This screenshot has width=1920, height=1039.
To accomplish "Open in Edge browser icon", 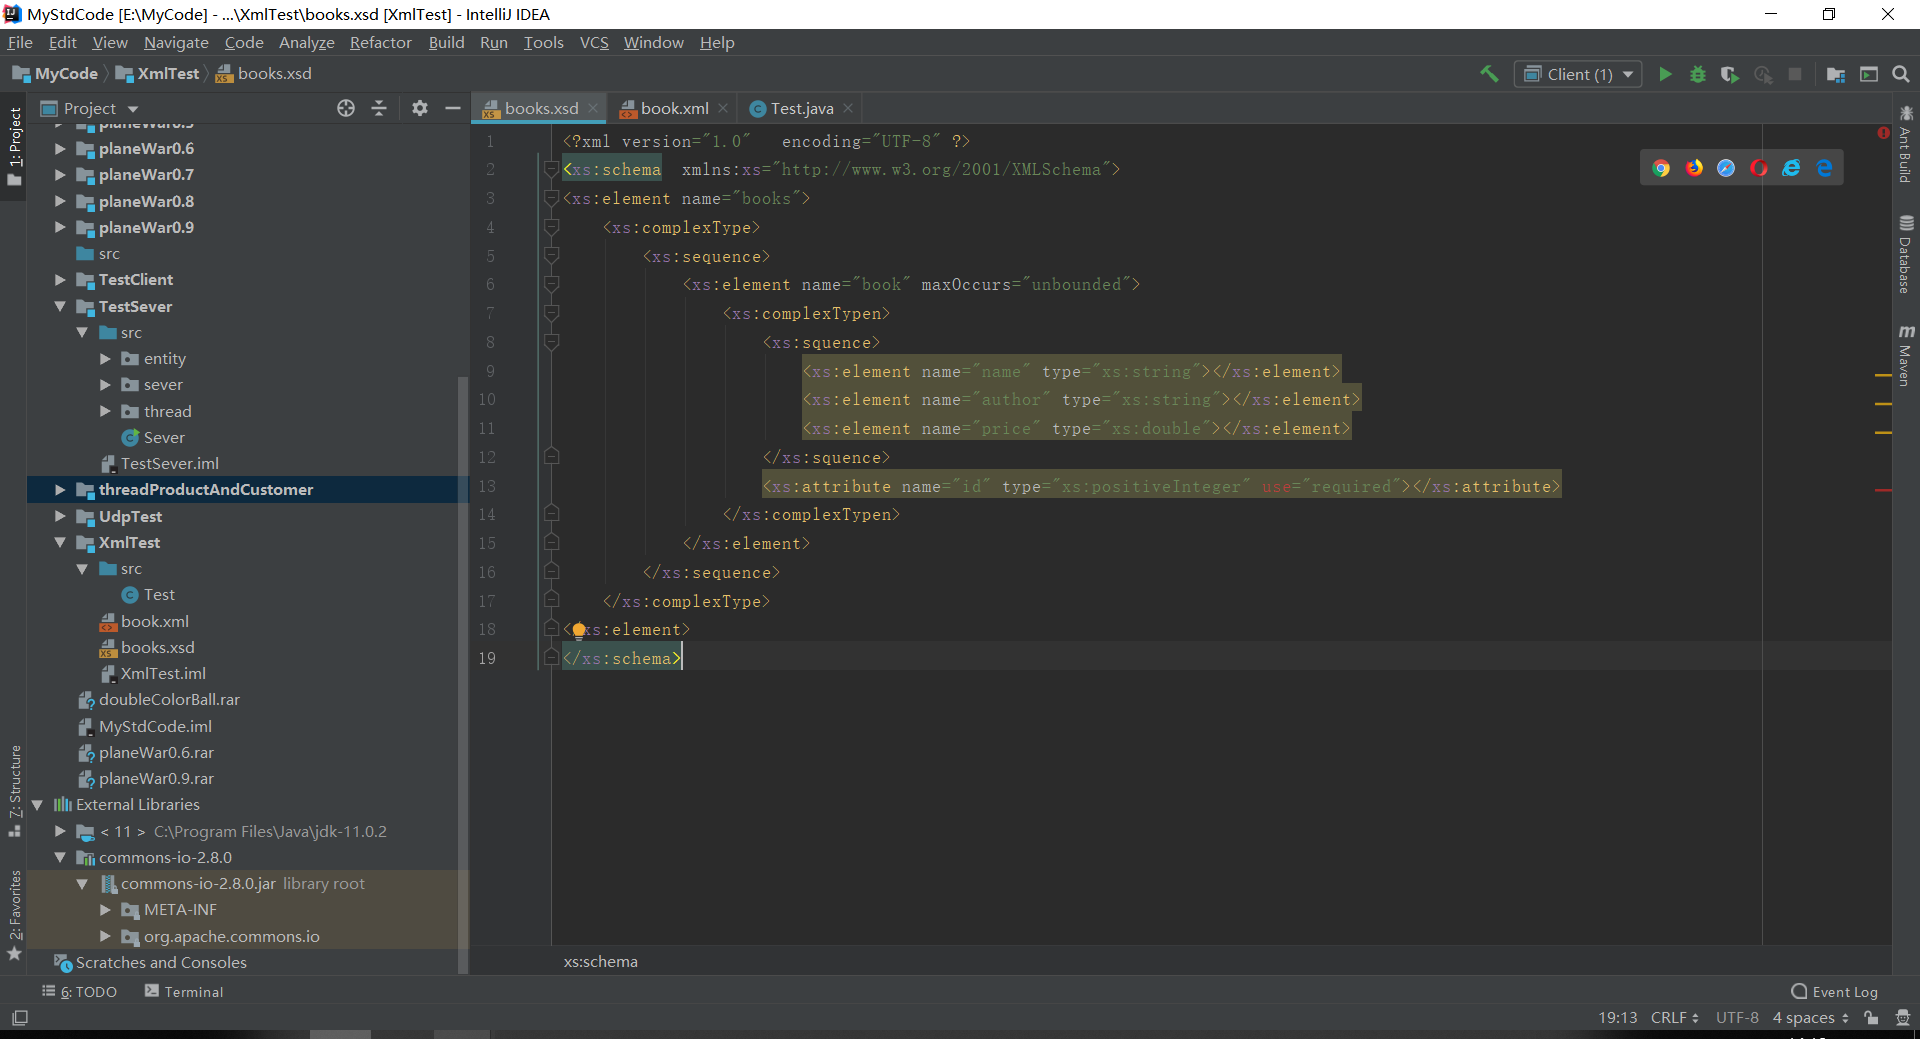I will click(x=1824, y=168).
